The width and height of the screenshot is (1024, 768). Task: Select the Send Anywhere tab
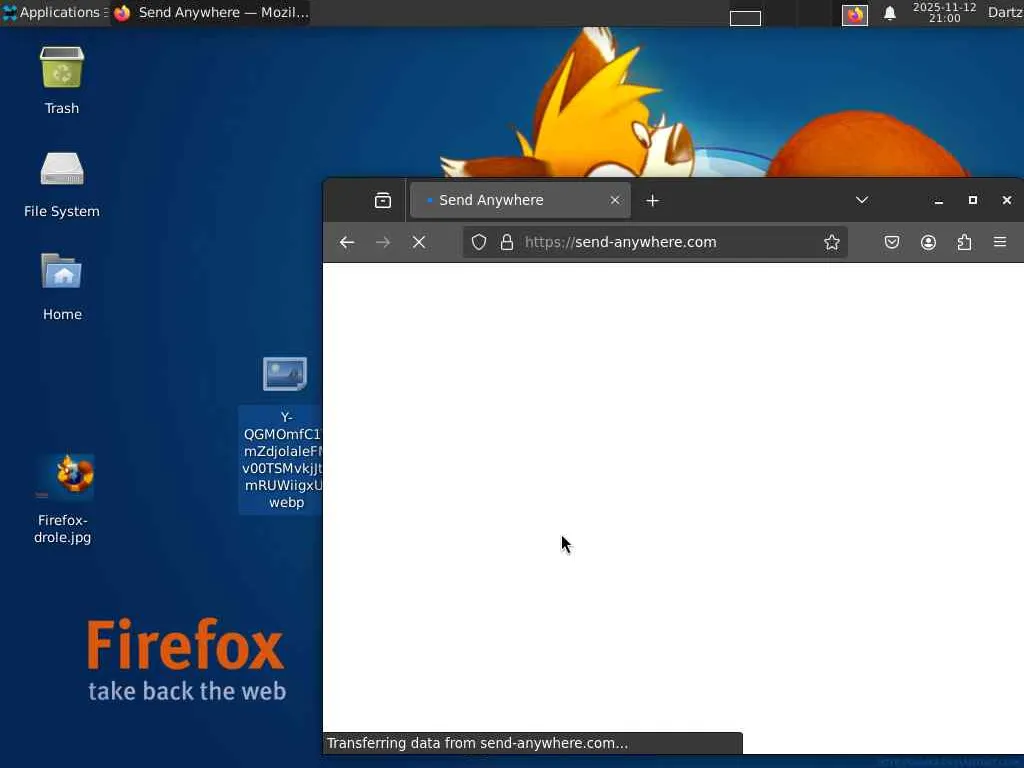point(520,200)
